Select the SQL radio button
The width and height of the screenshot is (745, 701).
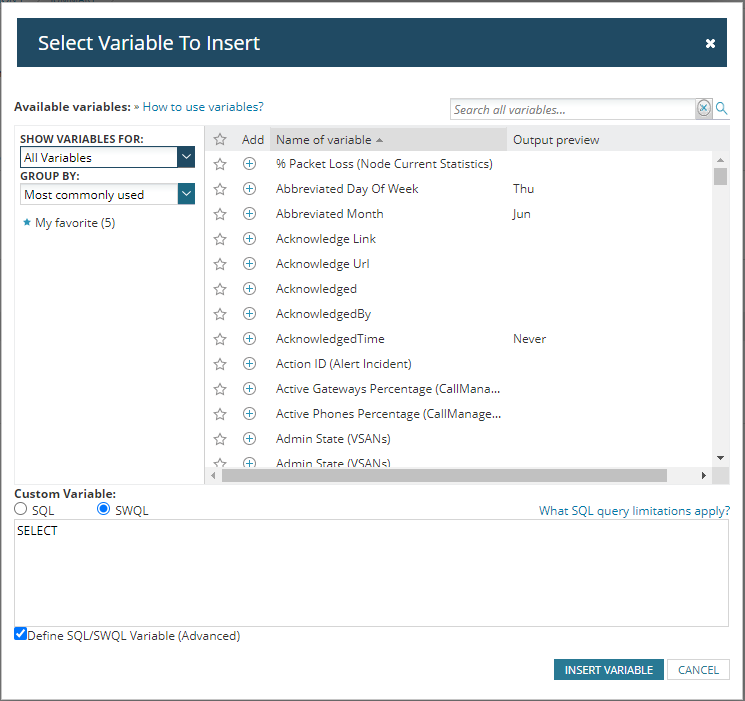pyautogui.click(x=21, y=510)
